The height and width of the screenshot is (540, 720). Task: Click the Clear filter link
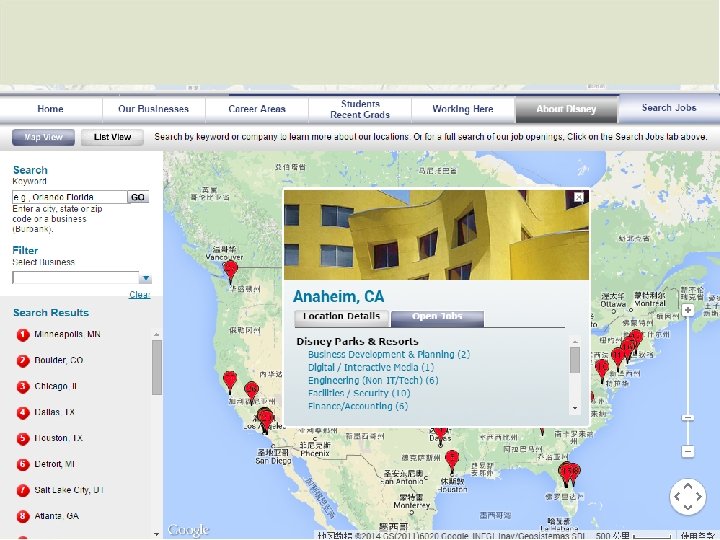click(x=139, y=294)
